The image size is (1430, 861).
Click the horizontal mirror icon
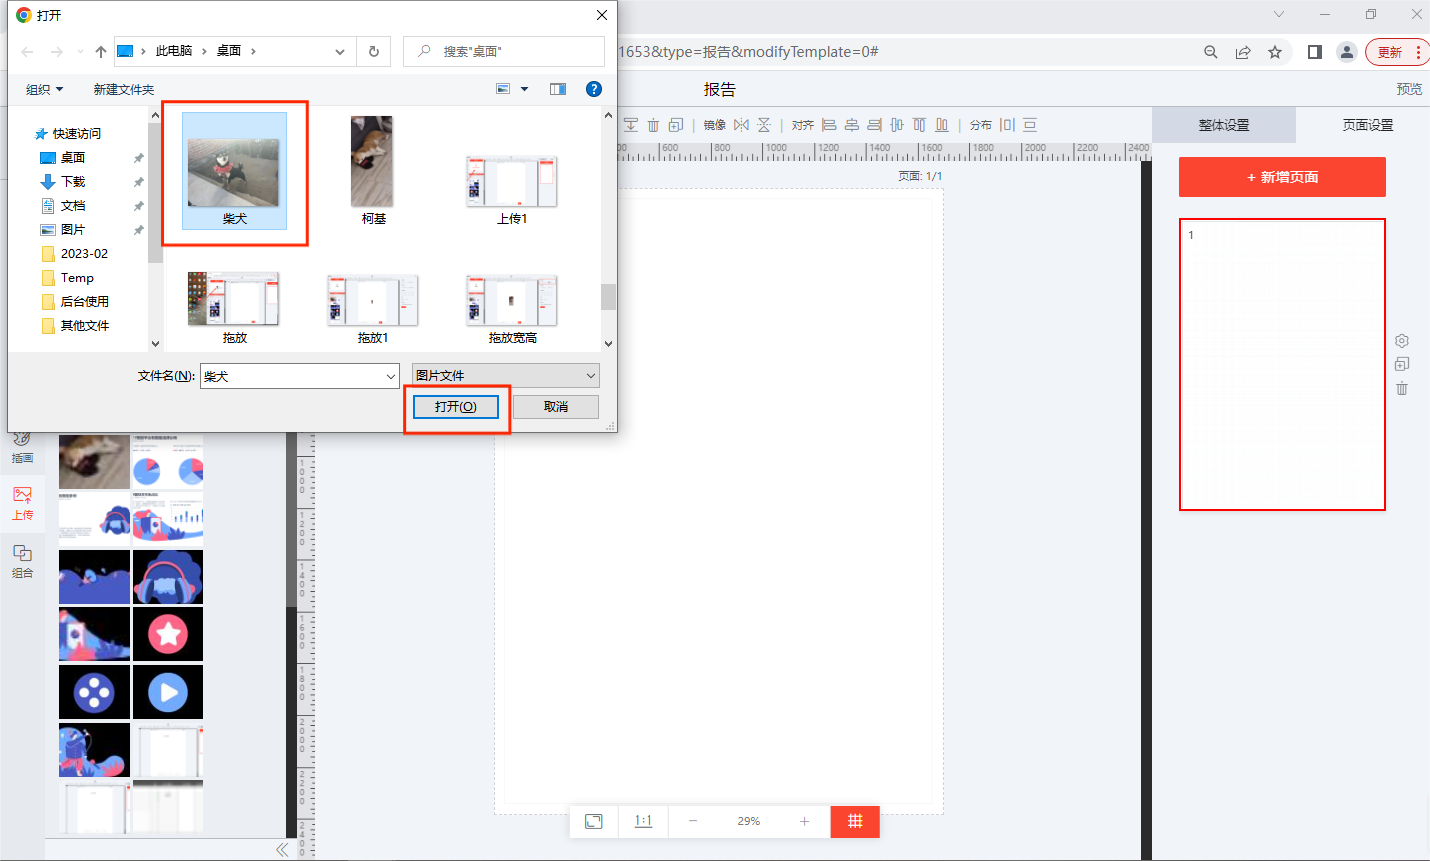(x=741, y=125)
